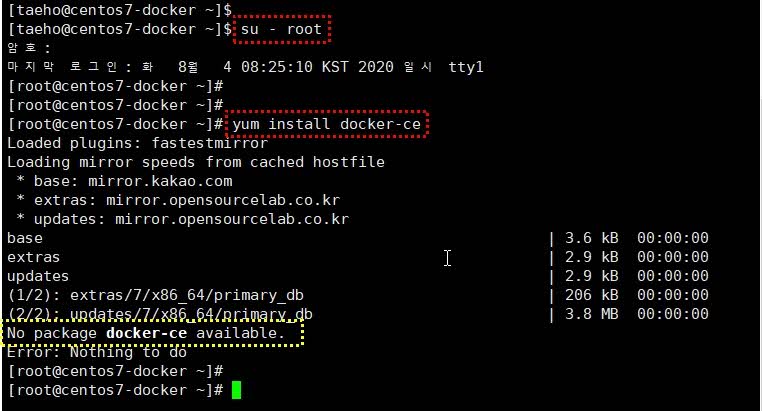The image size is (762, 411).
Task: Click extras mirror 'mirror.opensourcelab.co.kr' text
Action: point(223,200)
